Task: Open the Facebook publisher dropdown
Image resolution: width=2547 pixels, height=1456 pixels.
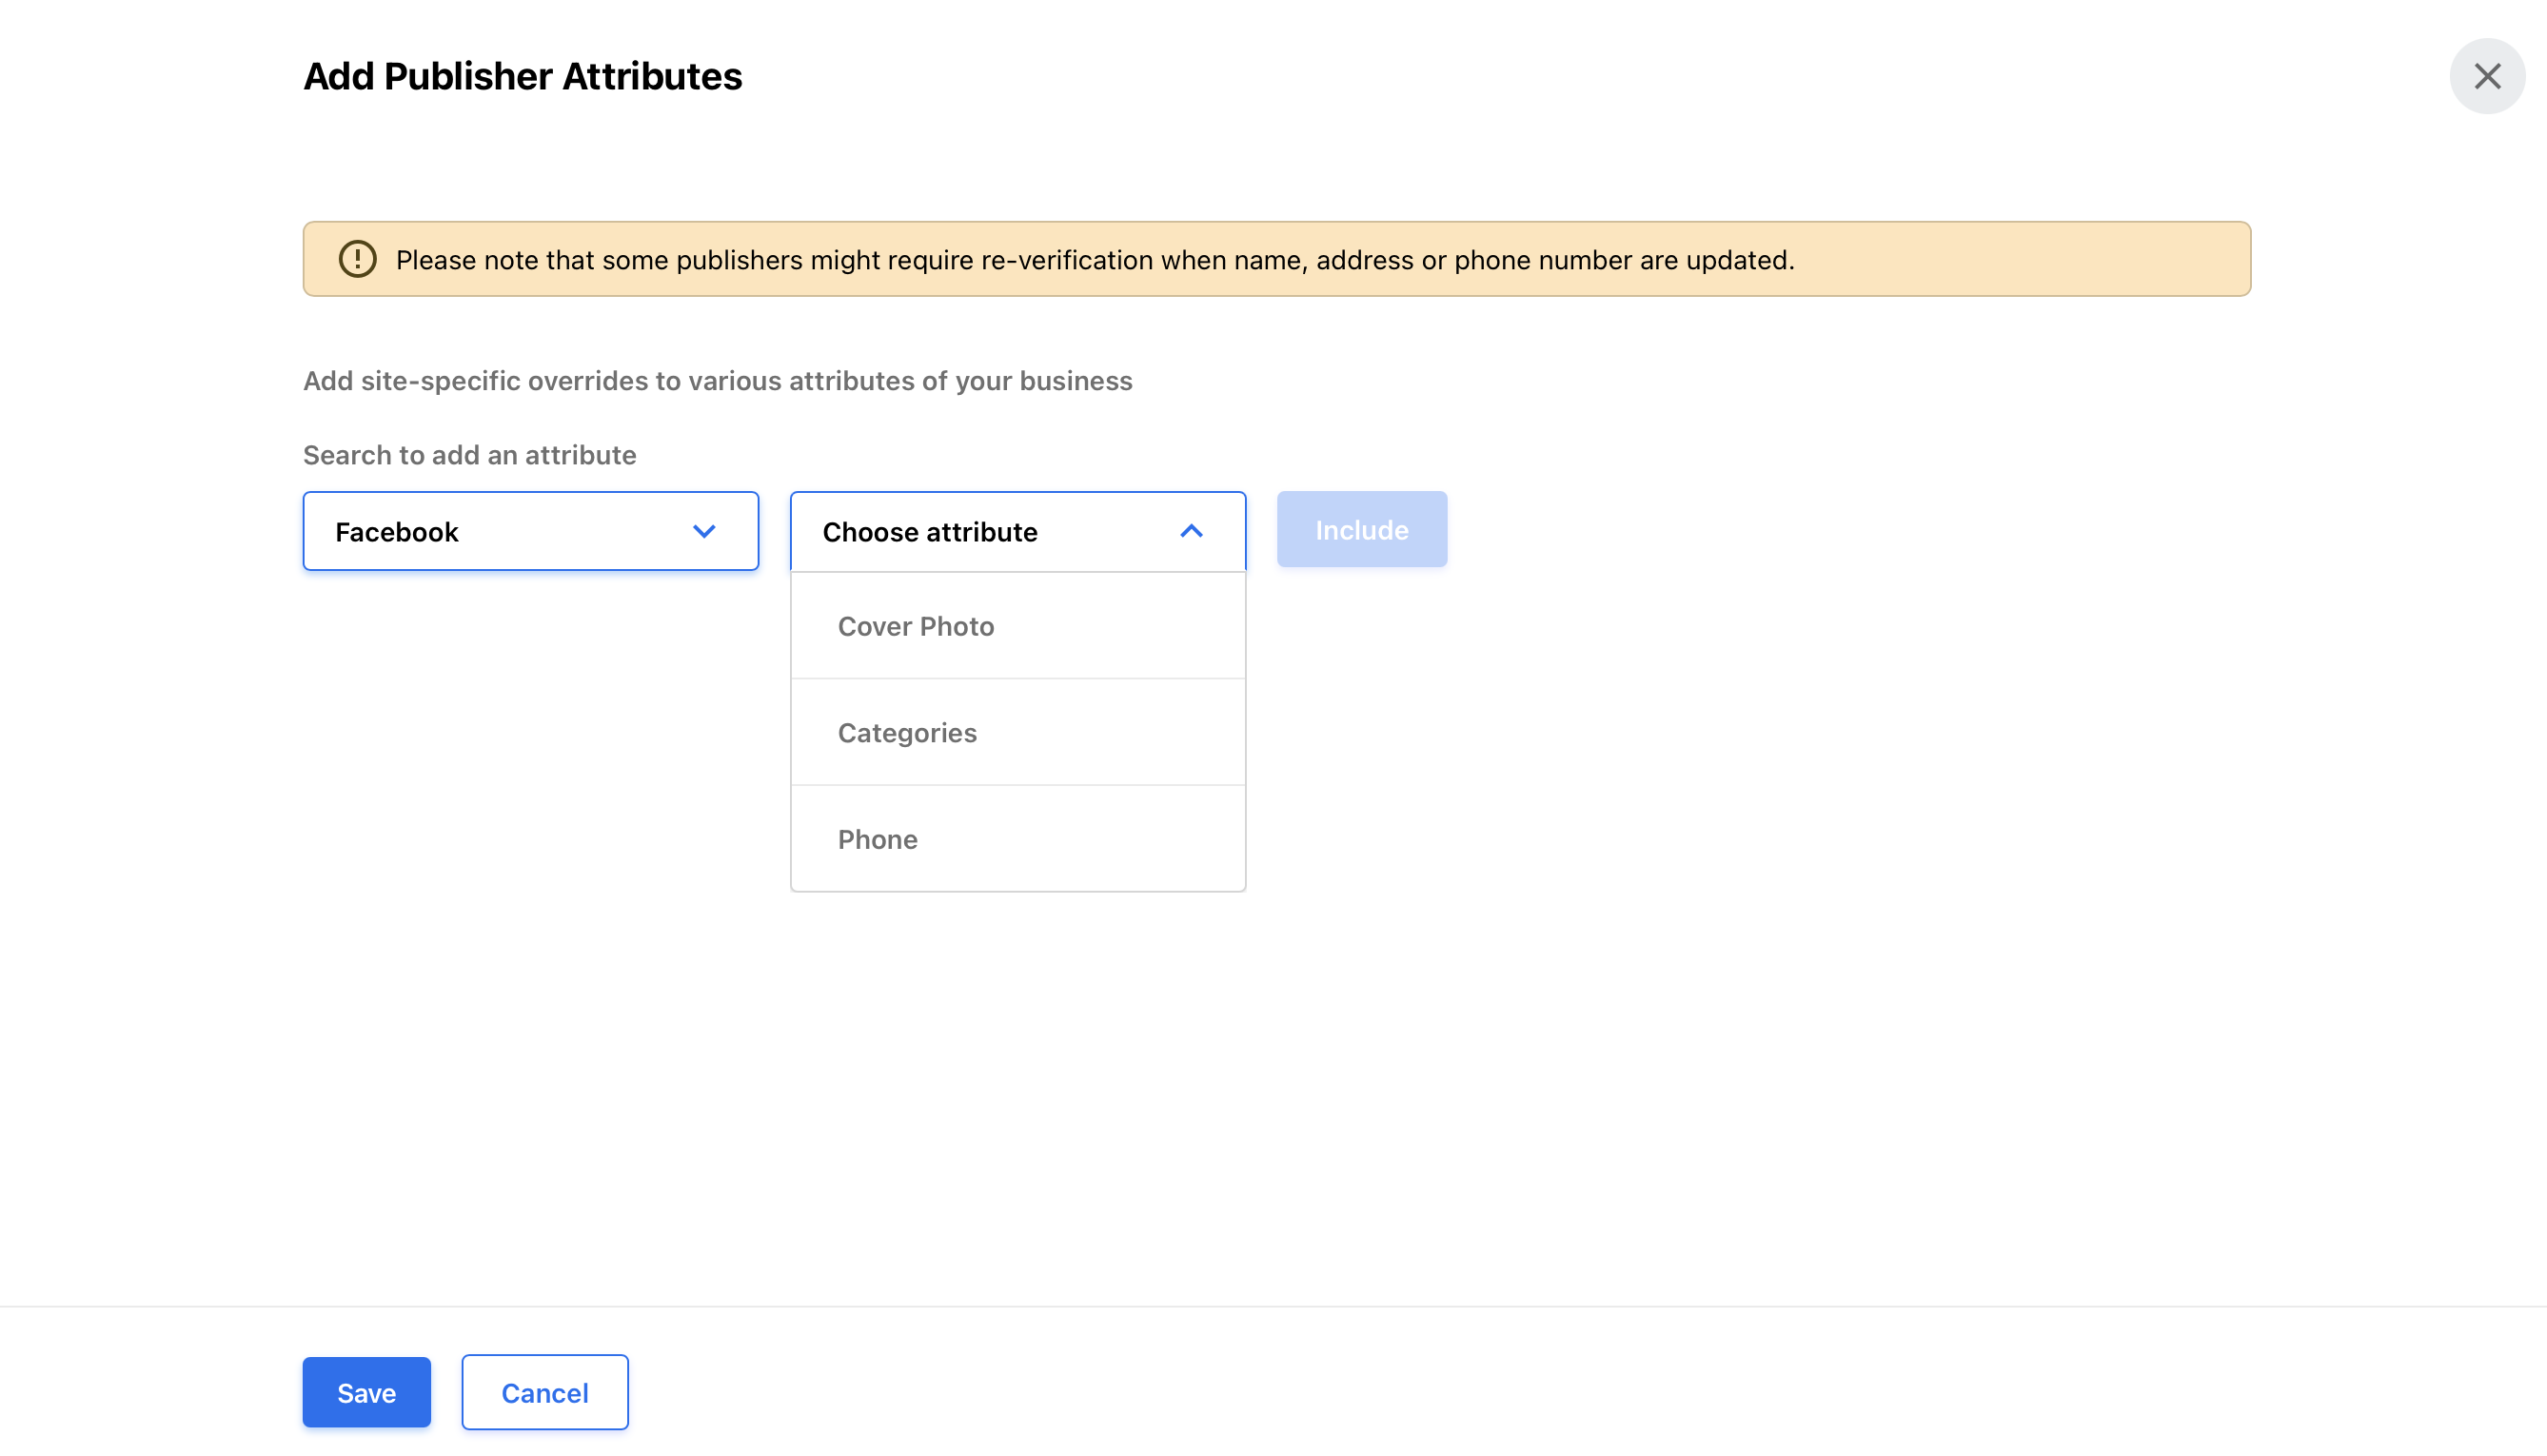Action: pos(530,531)
